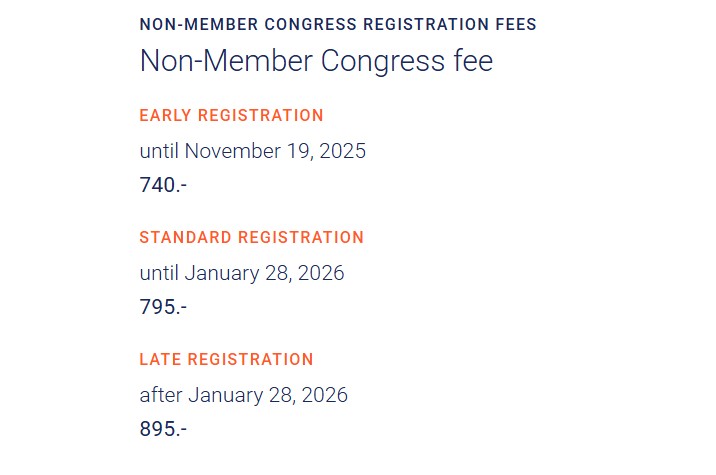Viewport: 716px width, 475px height.
Task: Click the word 'LATE' in the orange label
Action: coord(160,360)
